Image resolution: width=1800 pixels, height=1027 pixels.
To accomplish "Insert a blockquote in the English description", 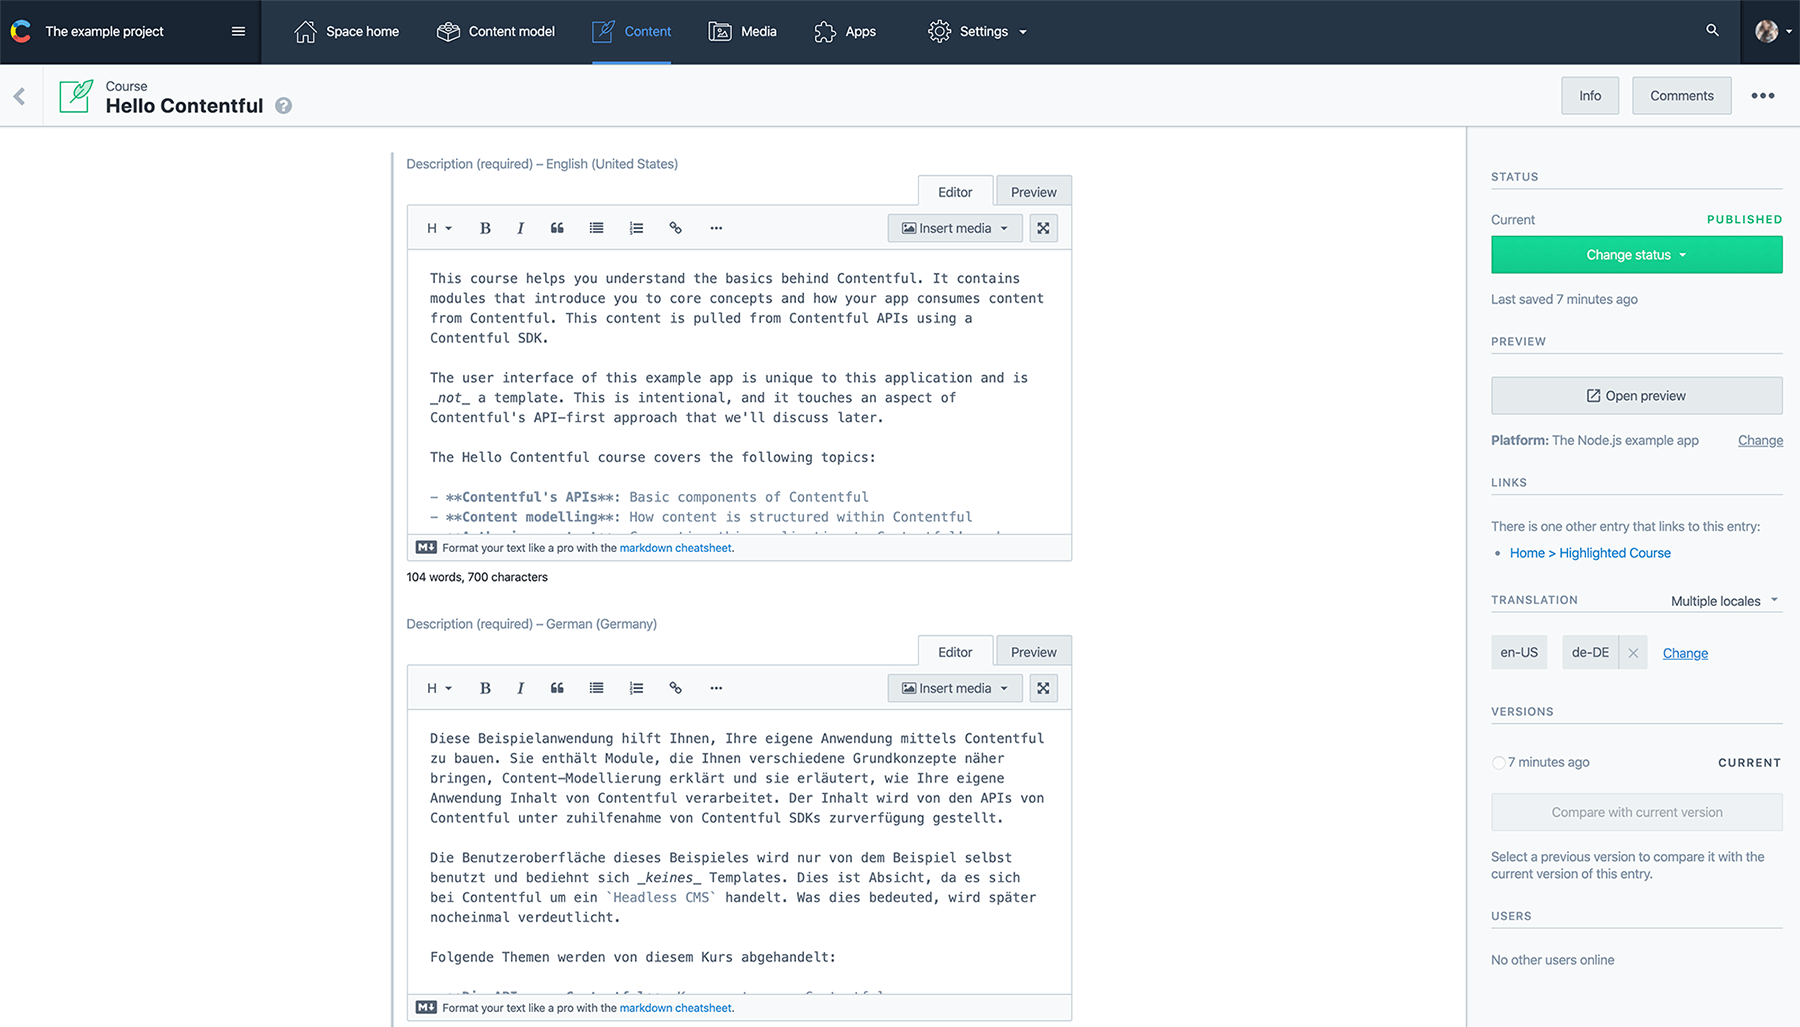I will 557,227.
